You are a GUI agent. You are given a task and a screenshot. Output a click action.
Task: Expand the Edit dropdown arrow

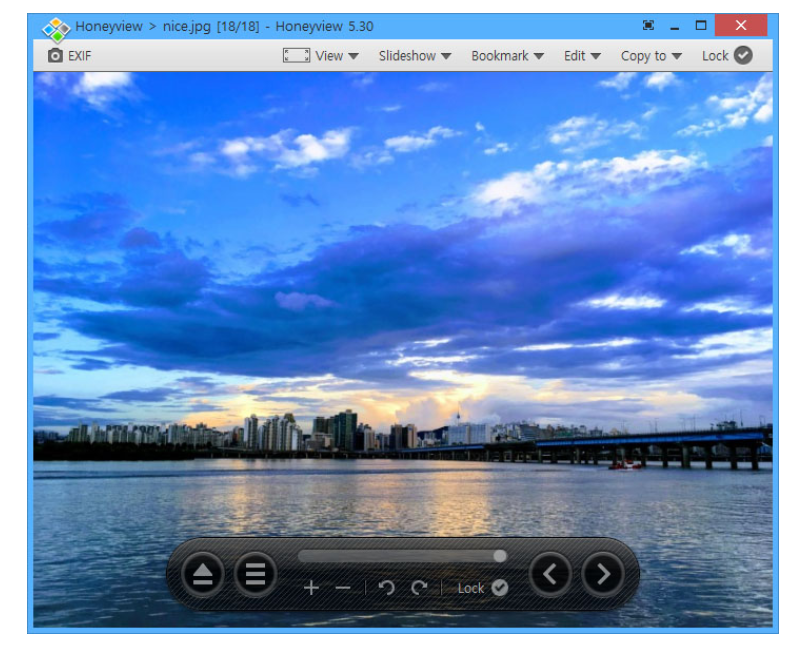(596, 56)
